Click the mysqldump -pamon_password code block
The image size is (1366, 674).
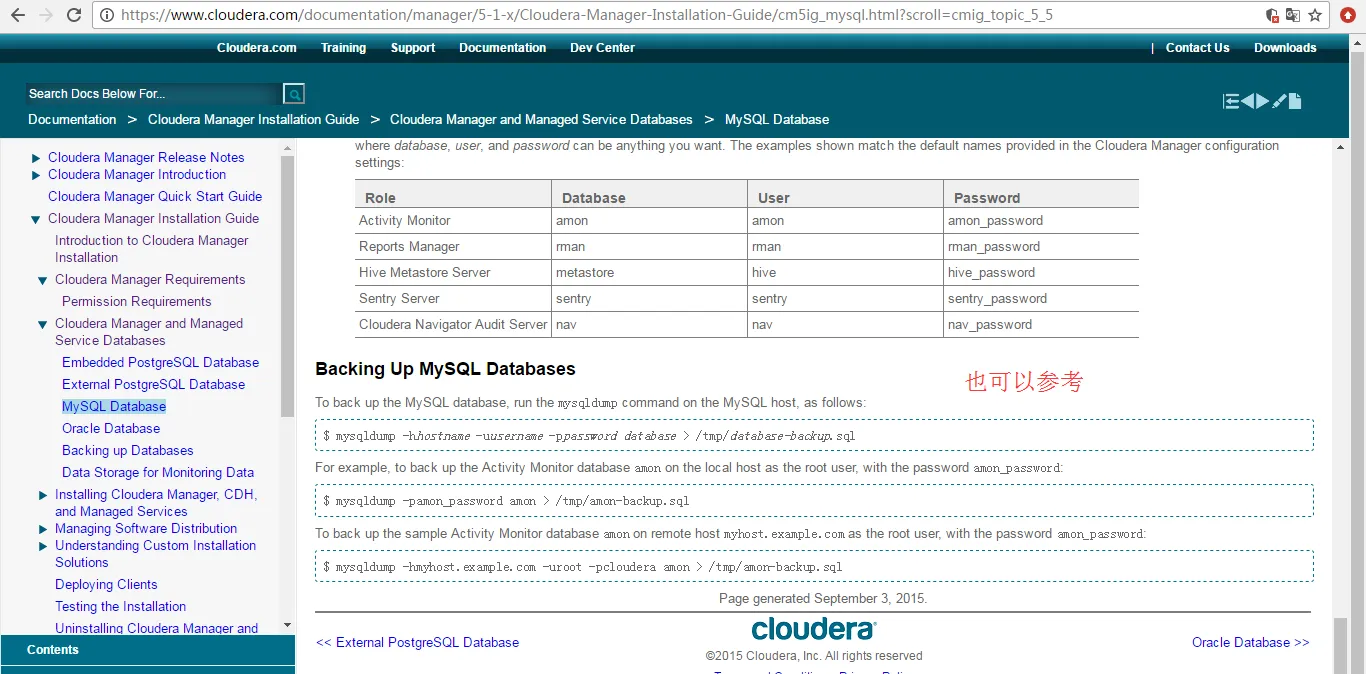click(x=814, y=500)
